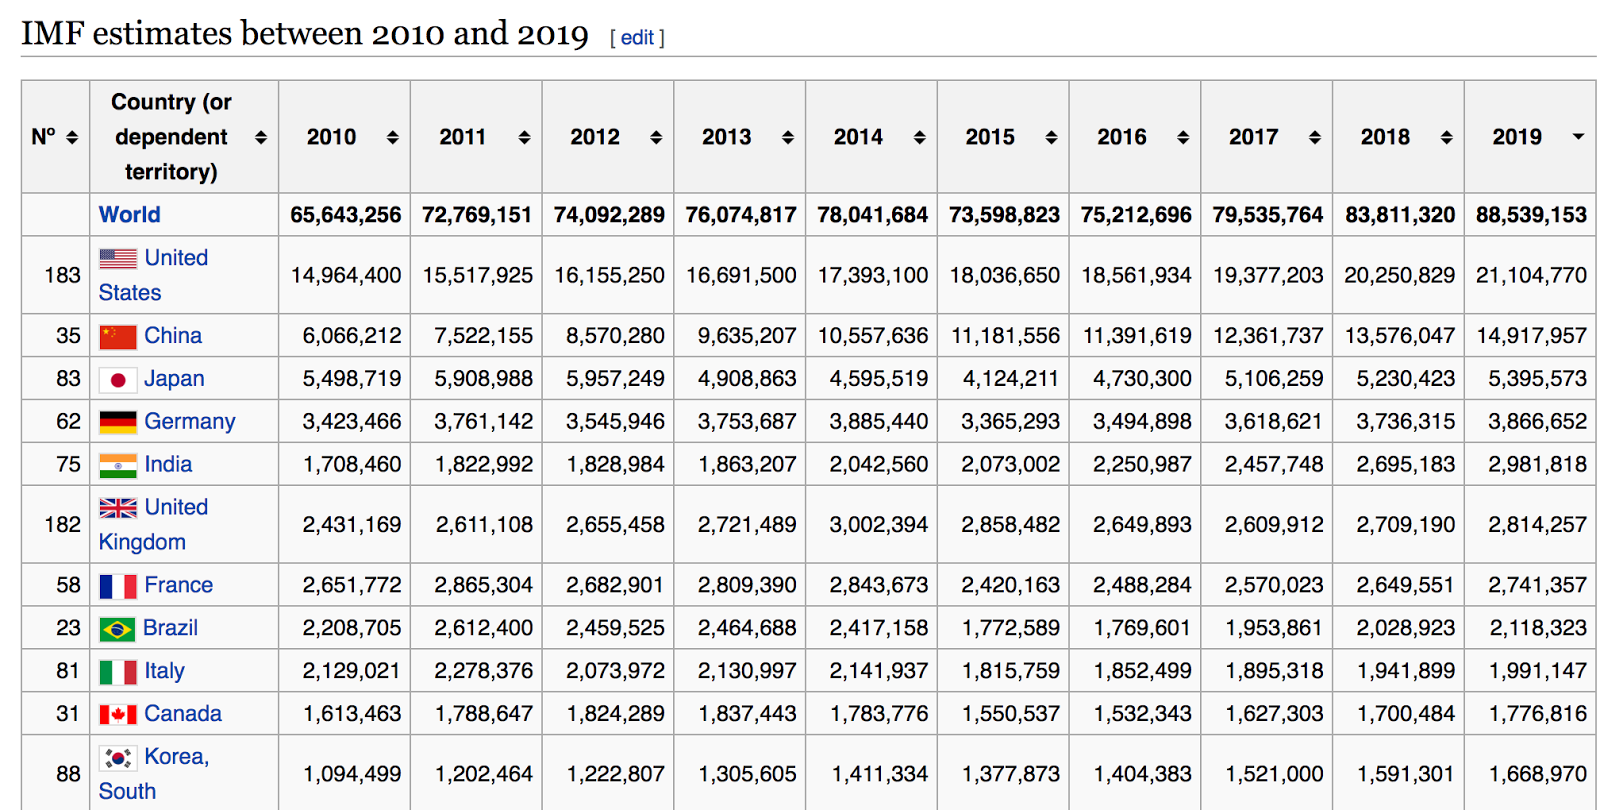Click the Brazil flag icon
Viewport: 1600px width, 810px height.
click(117, 629)
